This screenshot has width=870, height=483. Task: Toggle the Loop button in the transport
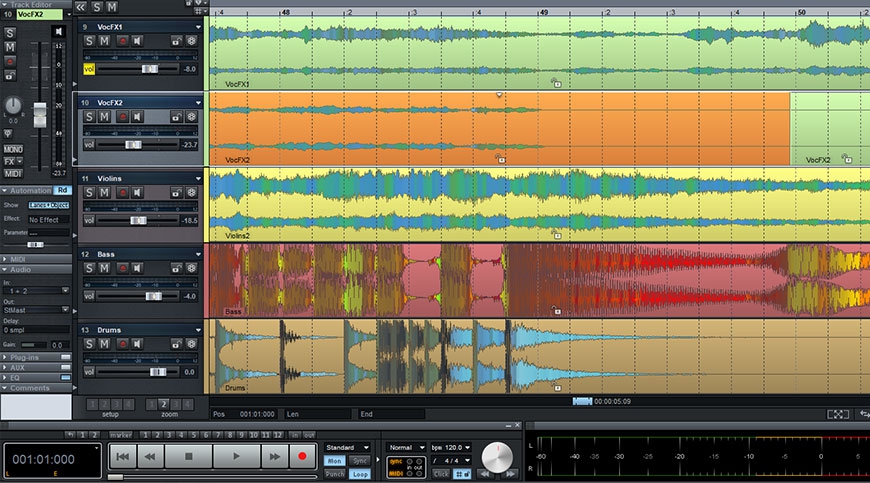pos(360,473)
